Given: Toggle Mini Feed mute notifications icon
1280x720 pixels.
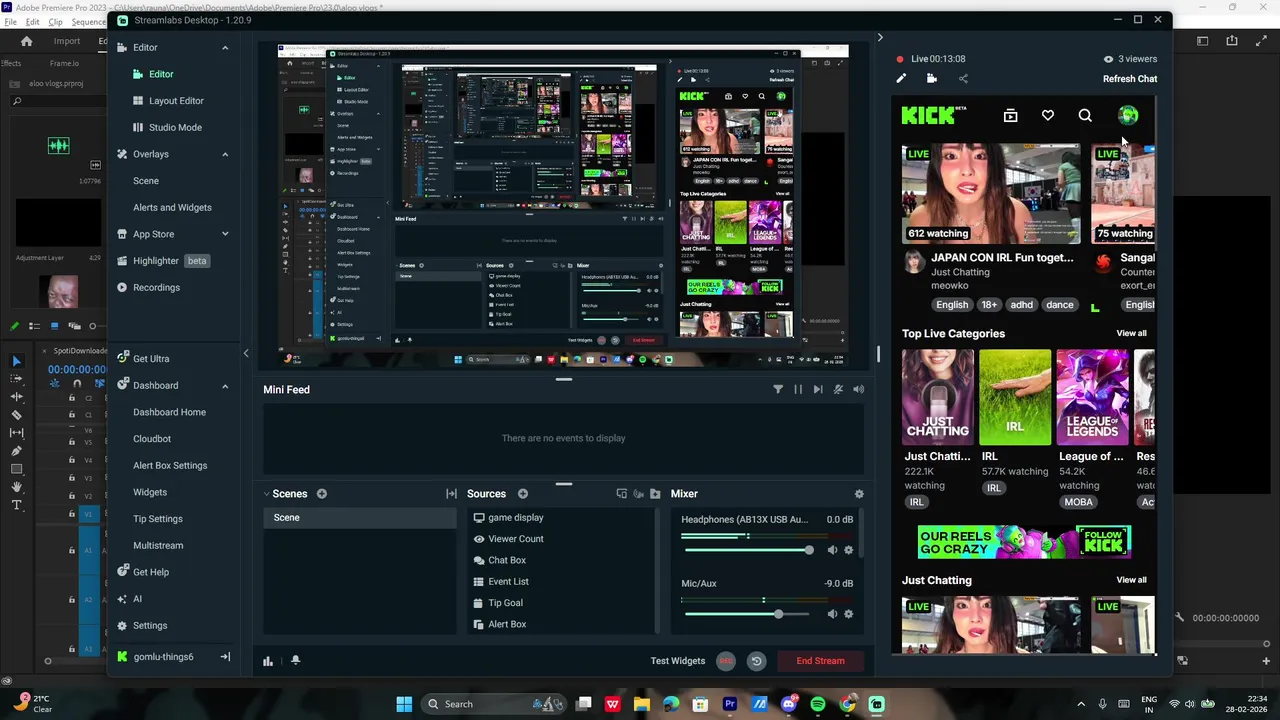Looking at the screenshot, I should point(838,389).
